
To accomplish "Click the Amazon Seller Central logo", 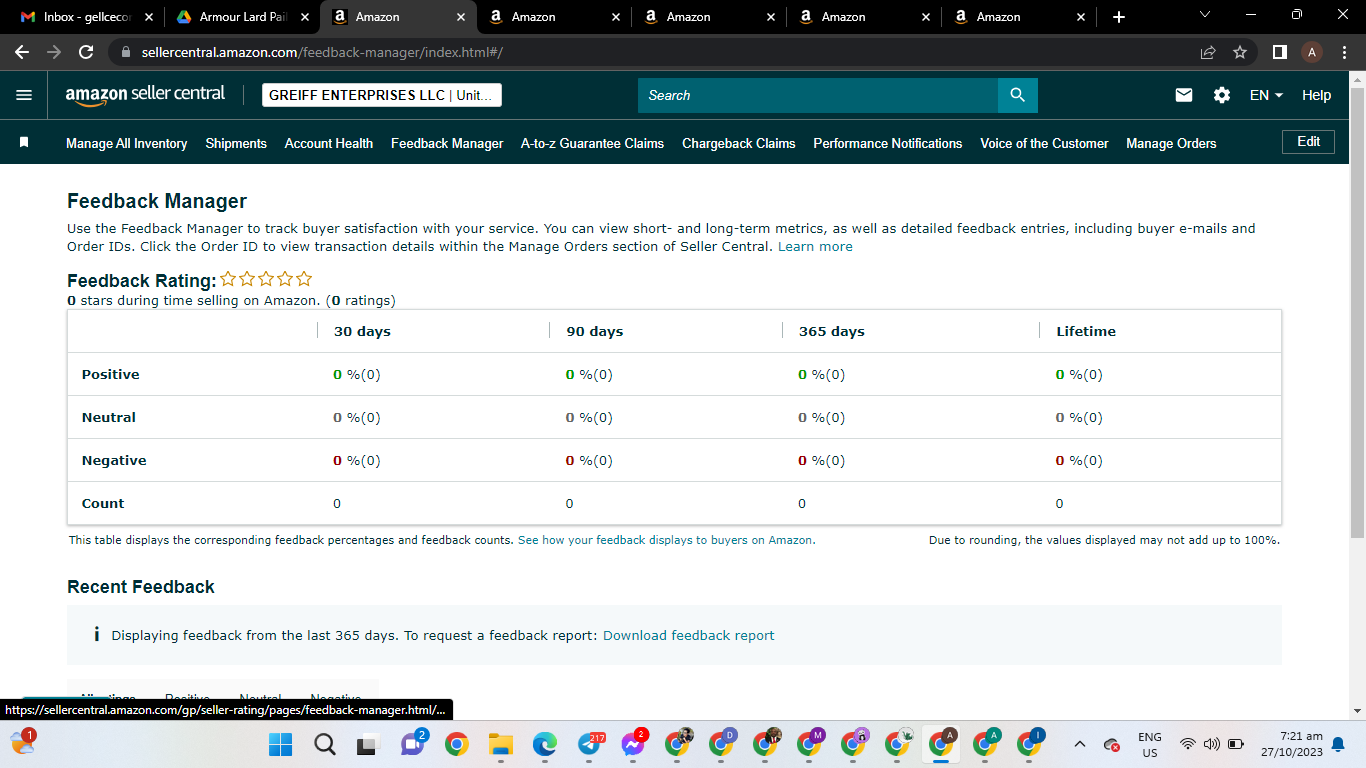I will (x=146, y=95).
